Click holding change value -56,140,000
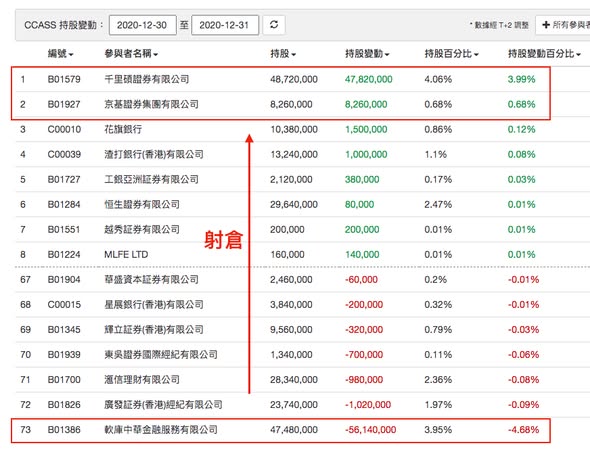The width and height of the screenshot is (590, 452). pos(371,430)
